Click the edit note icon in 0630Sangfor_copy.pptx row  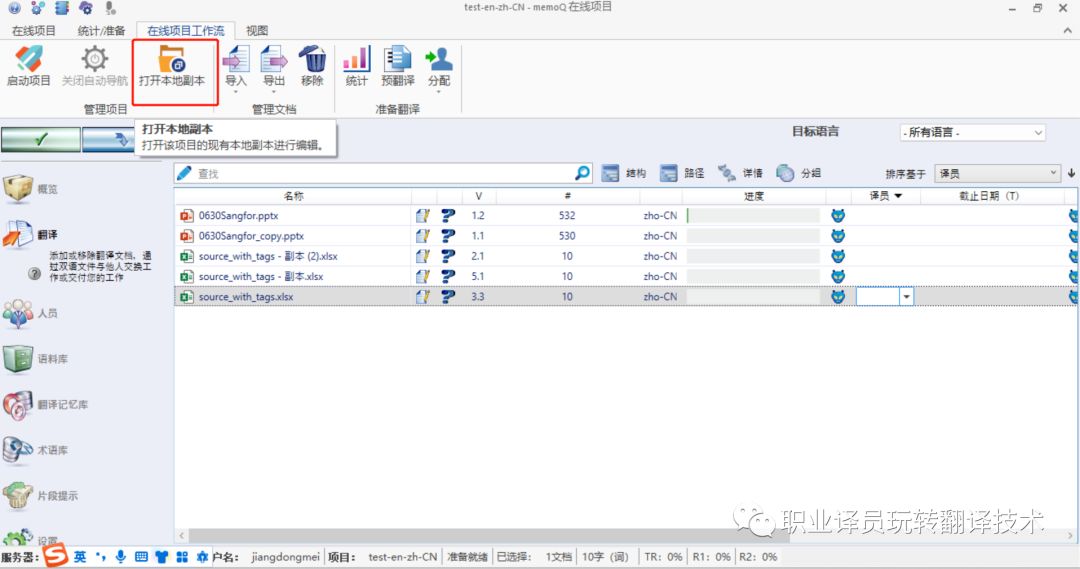tap(423, 236)
